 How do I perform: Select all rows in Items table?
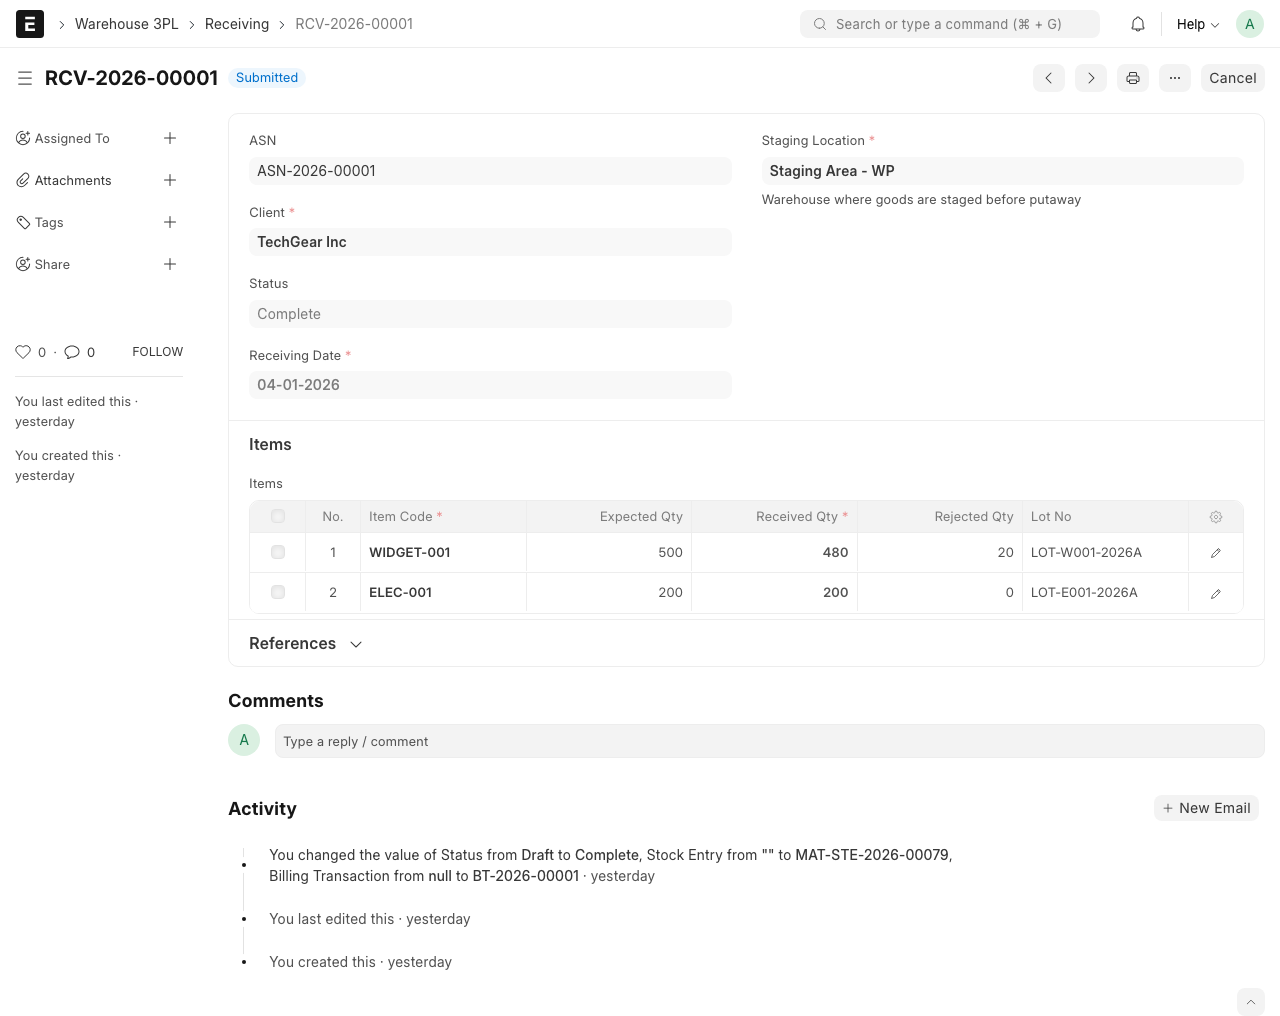click(x=278, y=517)
